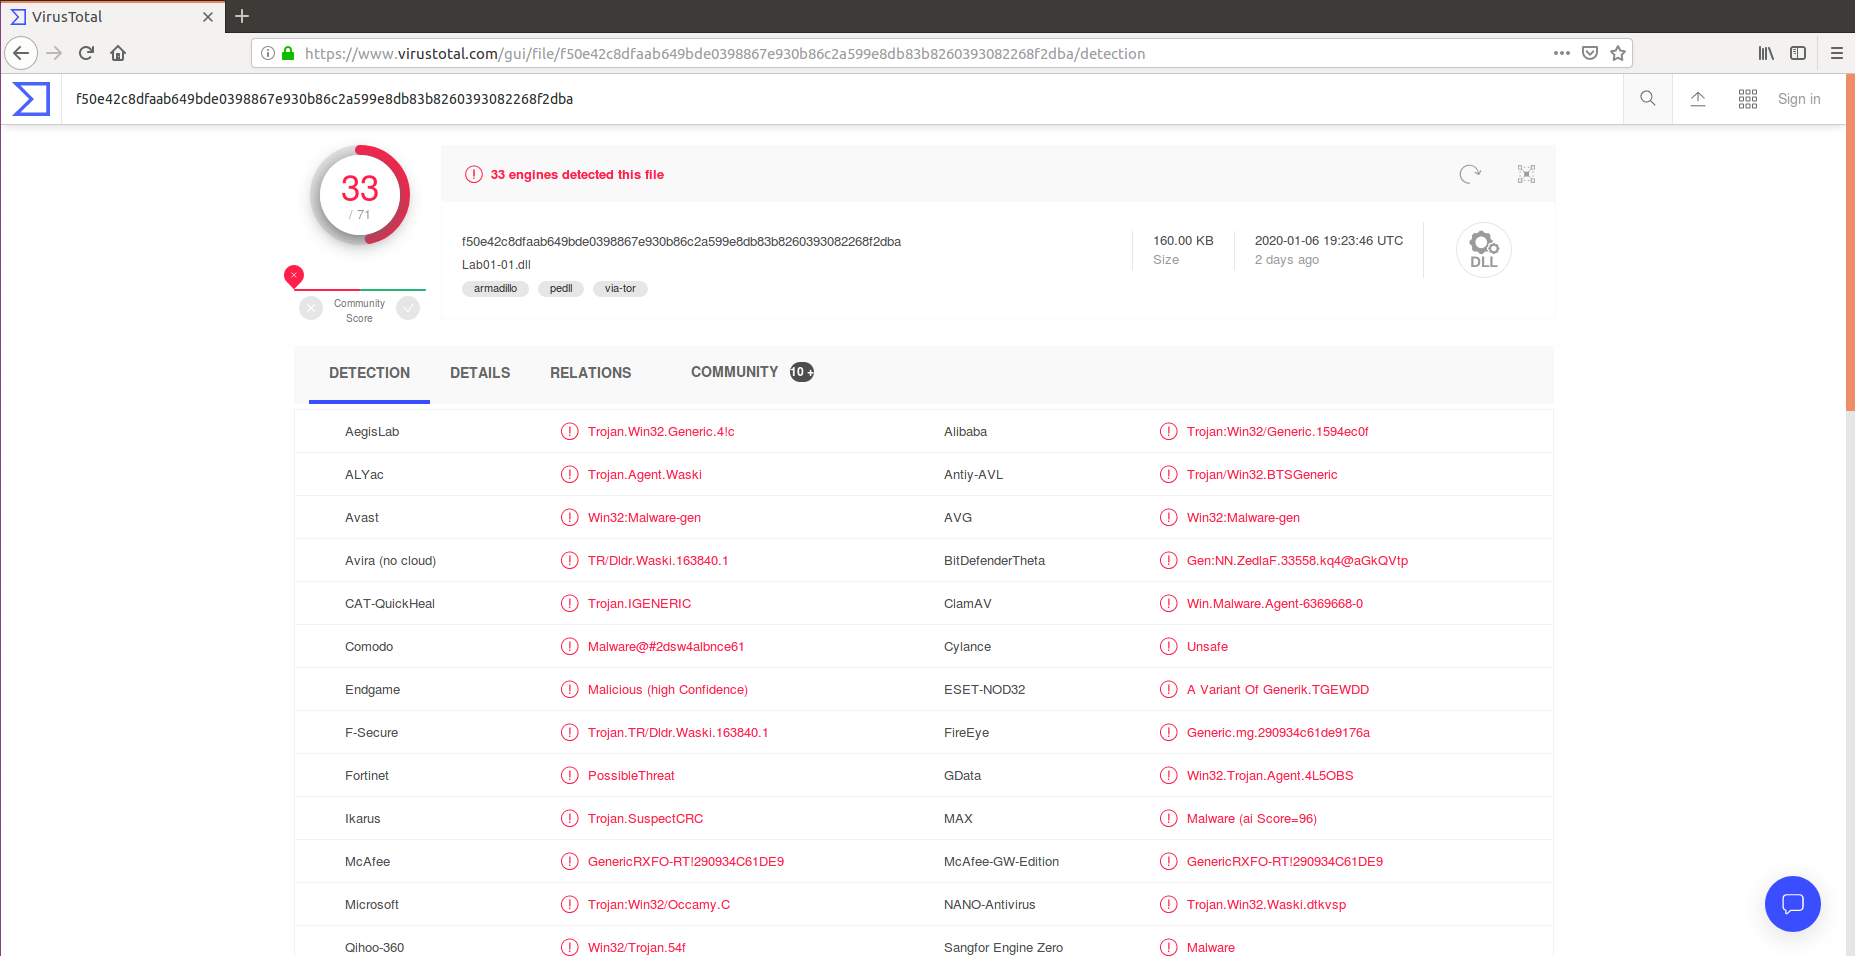Click the page vertical scrollbar
This screenshot has width=1855, height=956.
[1850, 242]
